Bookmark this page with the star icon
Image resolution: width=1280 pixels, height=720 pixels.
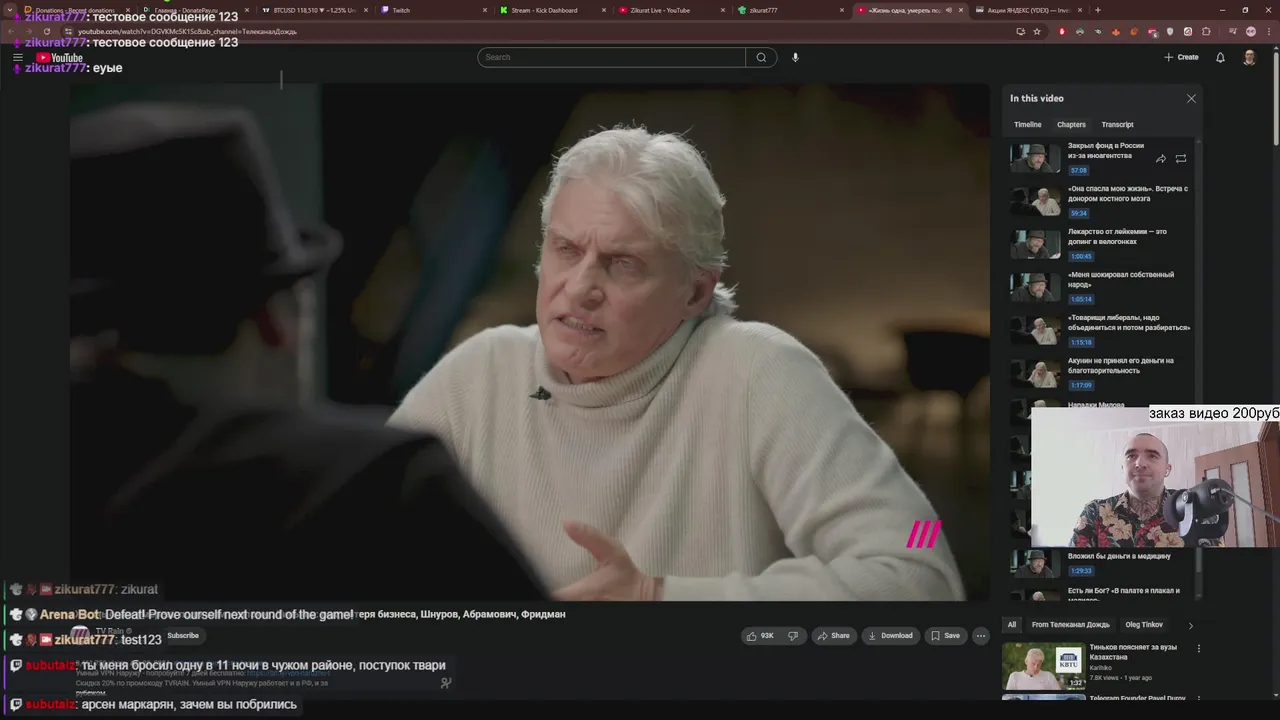point(1037,31)
